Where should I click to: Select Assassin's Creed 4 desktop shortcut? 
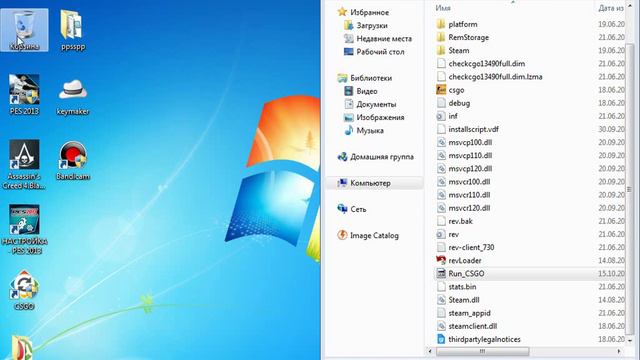24,164
